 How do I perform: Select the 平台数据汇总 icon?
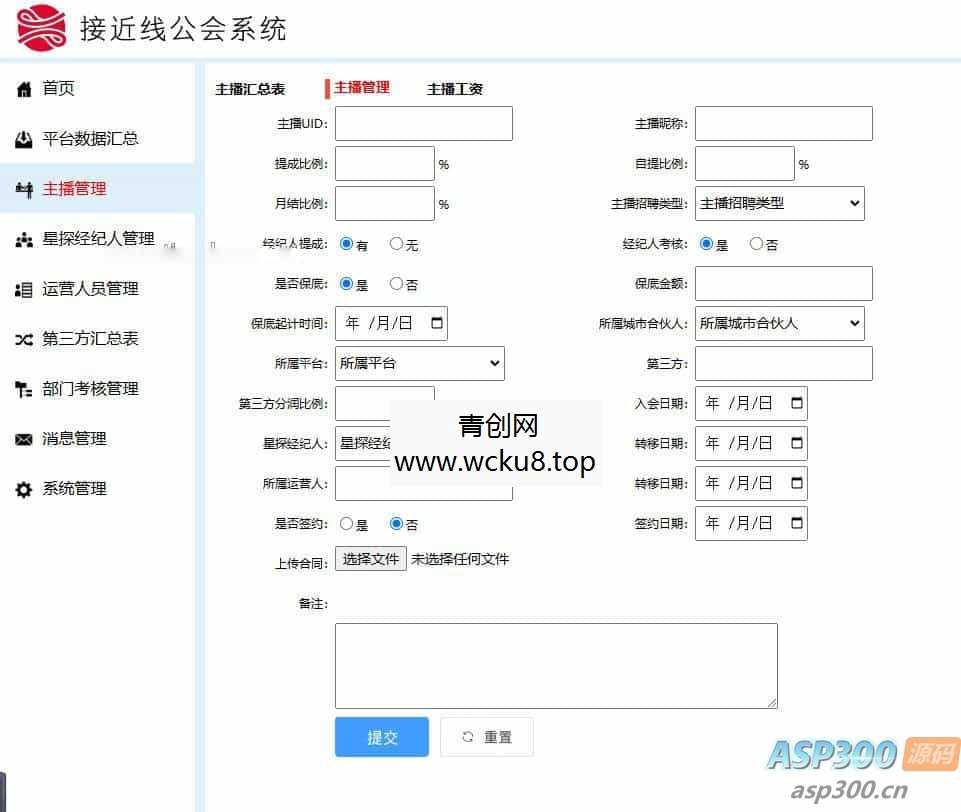click(x=24, y=138)
